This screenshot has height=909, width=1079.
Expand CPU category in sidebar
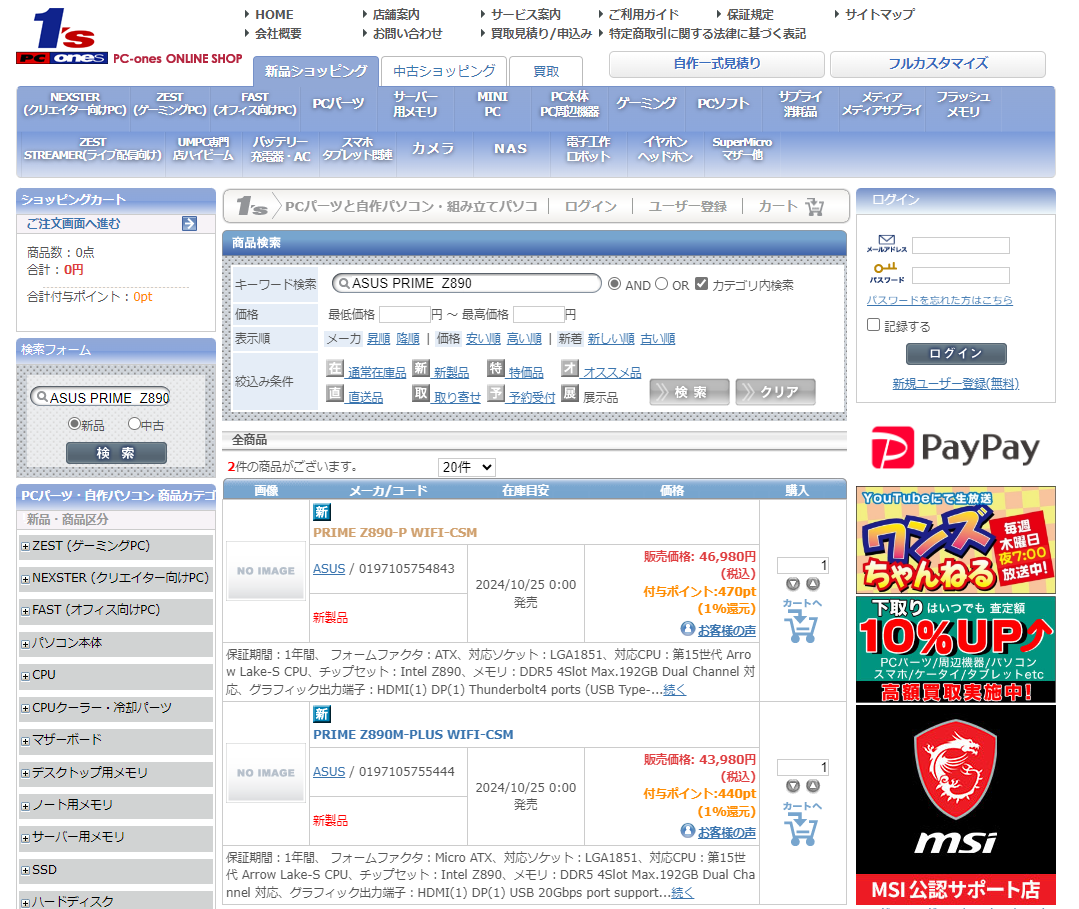coord(25,676)
